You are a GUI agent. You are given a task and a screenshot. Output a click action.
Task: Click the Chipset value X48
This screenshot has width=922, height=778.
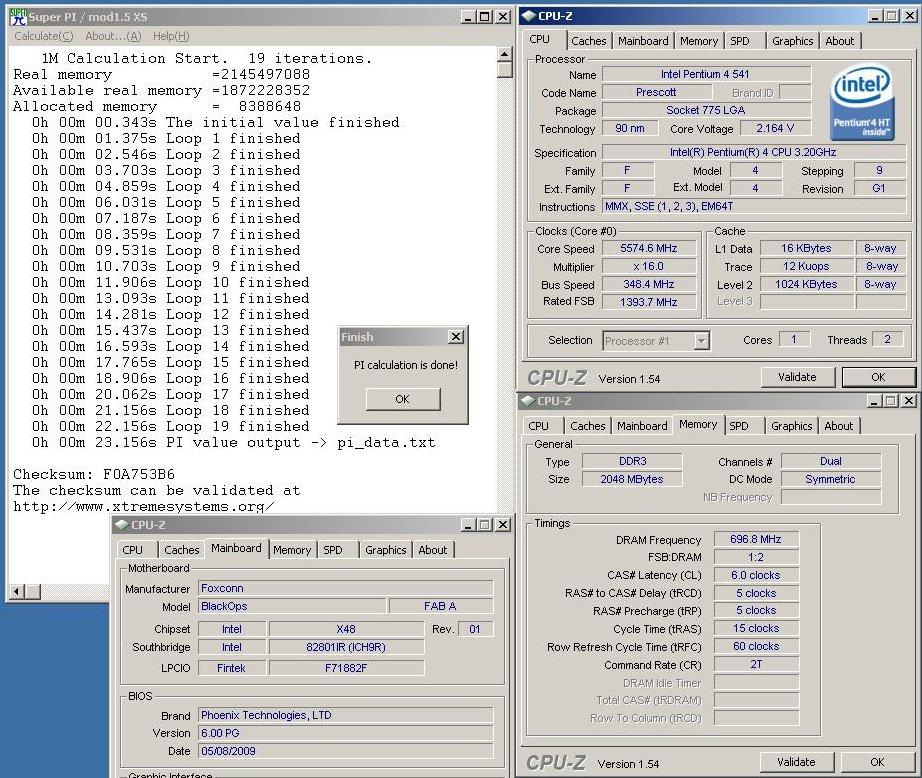(x=346, y=629)
